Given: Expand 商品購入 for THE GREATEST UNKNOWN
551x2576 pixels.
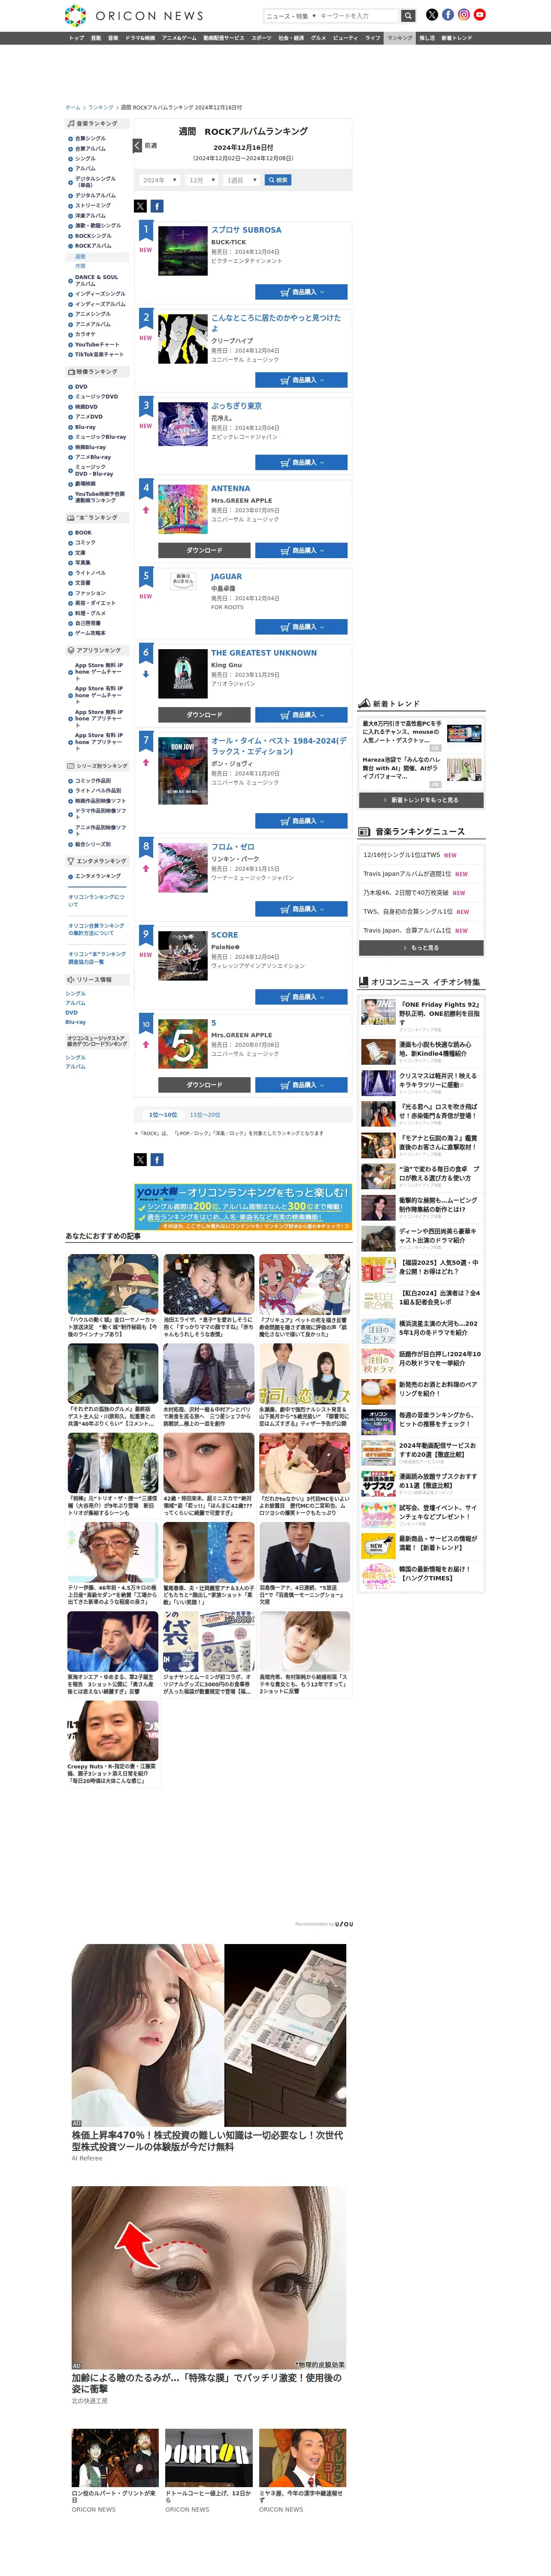Looking at the screenshot, I should 301,715.
